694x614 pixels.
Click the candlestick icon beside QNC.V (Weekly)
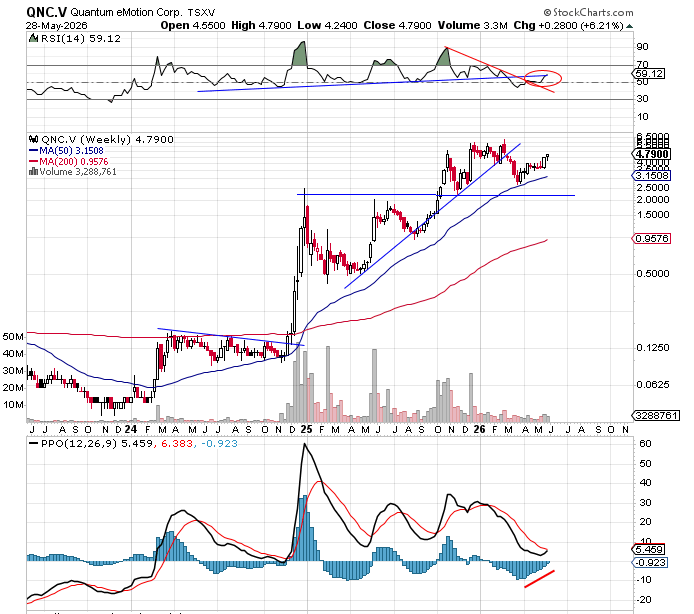[33, 139]
